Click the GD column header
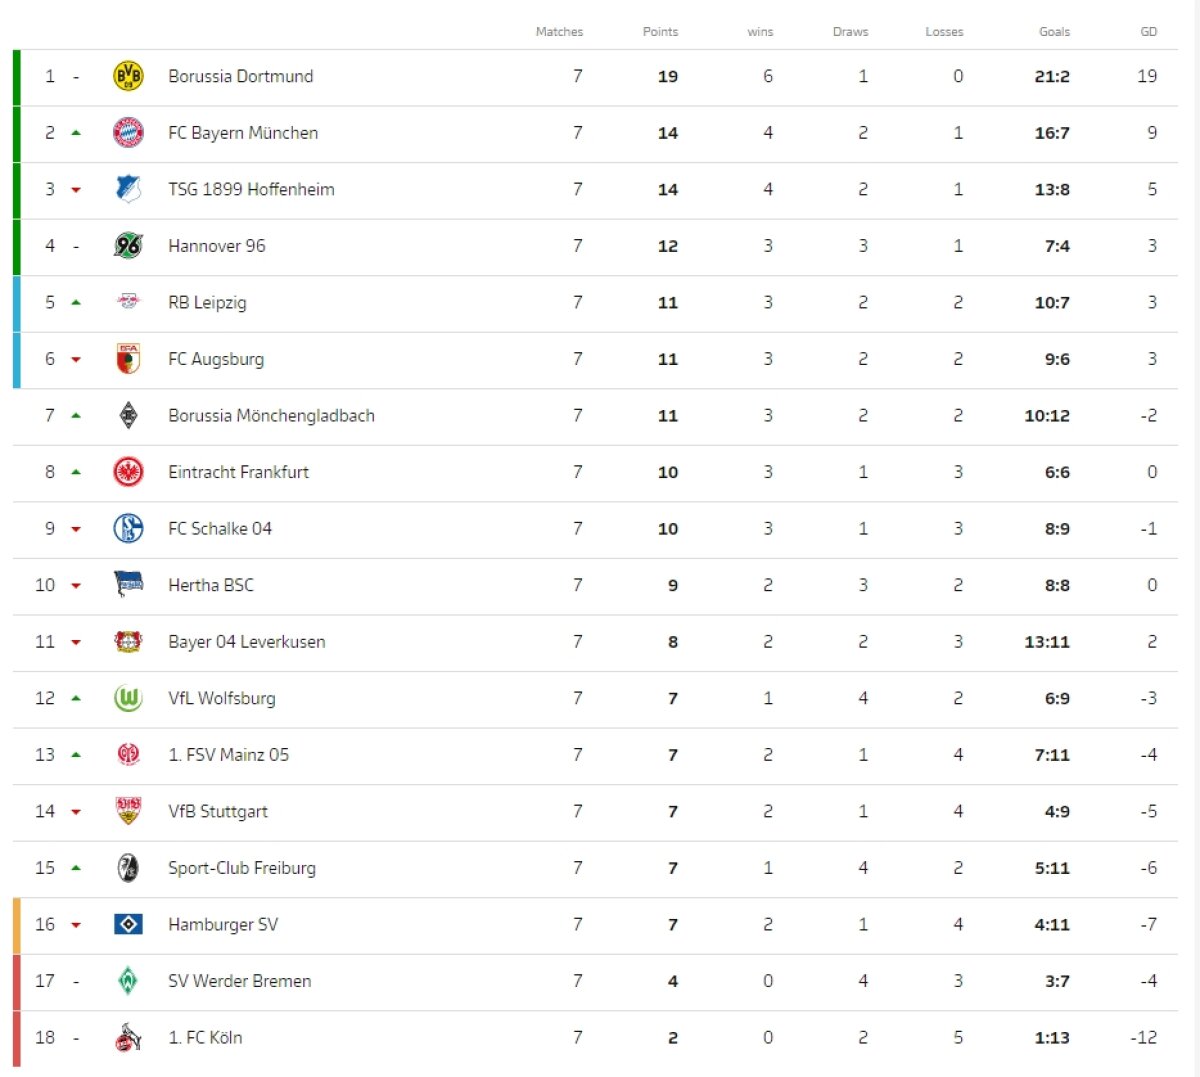This screenshot has width=1200, height=1077. (x=1149, y=32)
